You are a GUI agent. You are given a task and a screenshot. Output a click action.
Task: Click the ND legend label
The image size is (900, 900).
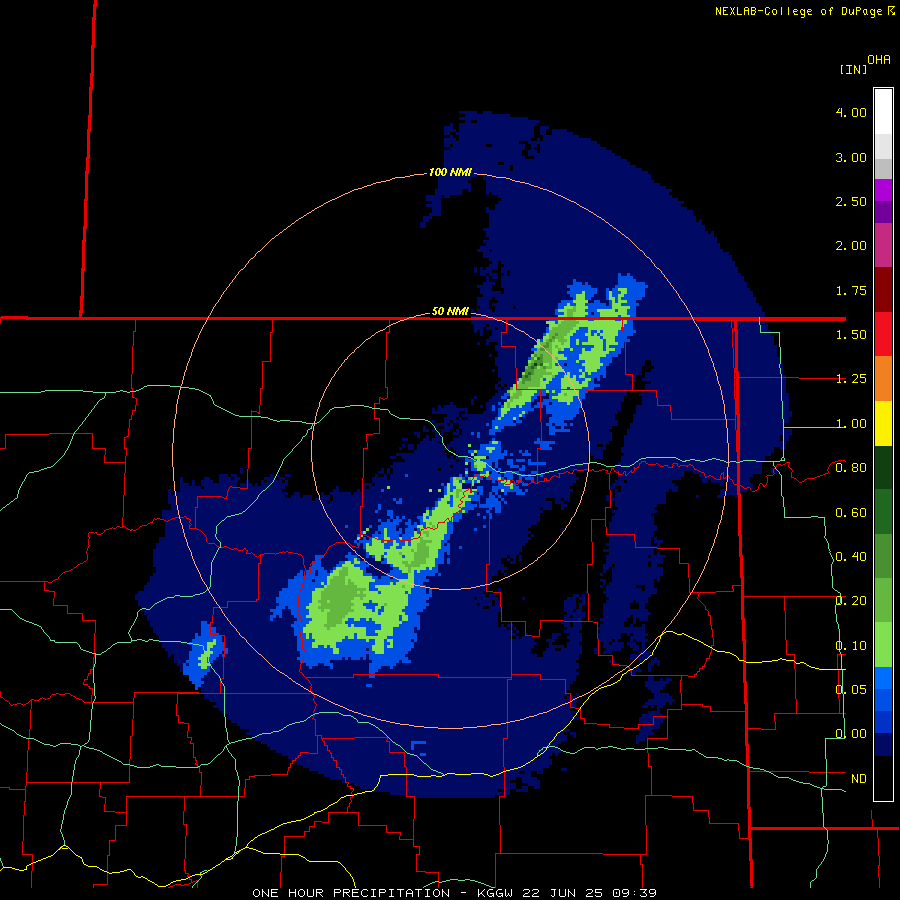point(859,779)
